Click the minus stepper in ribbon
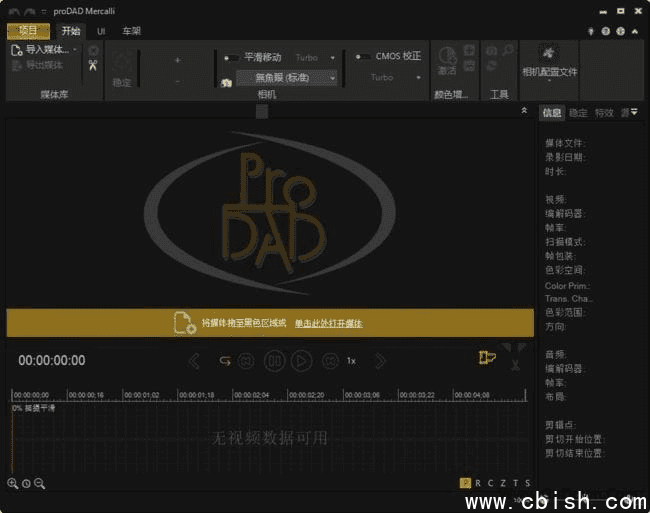 [x=177, y=82]
